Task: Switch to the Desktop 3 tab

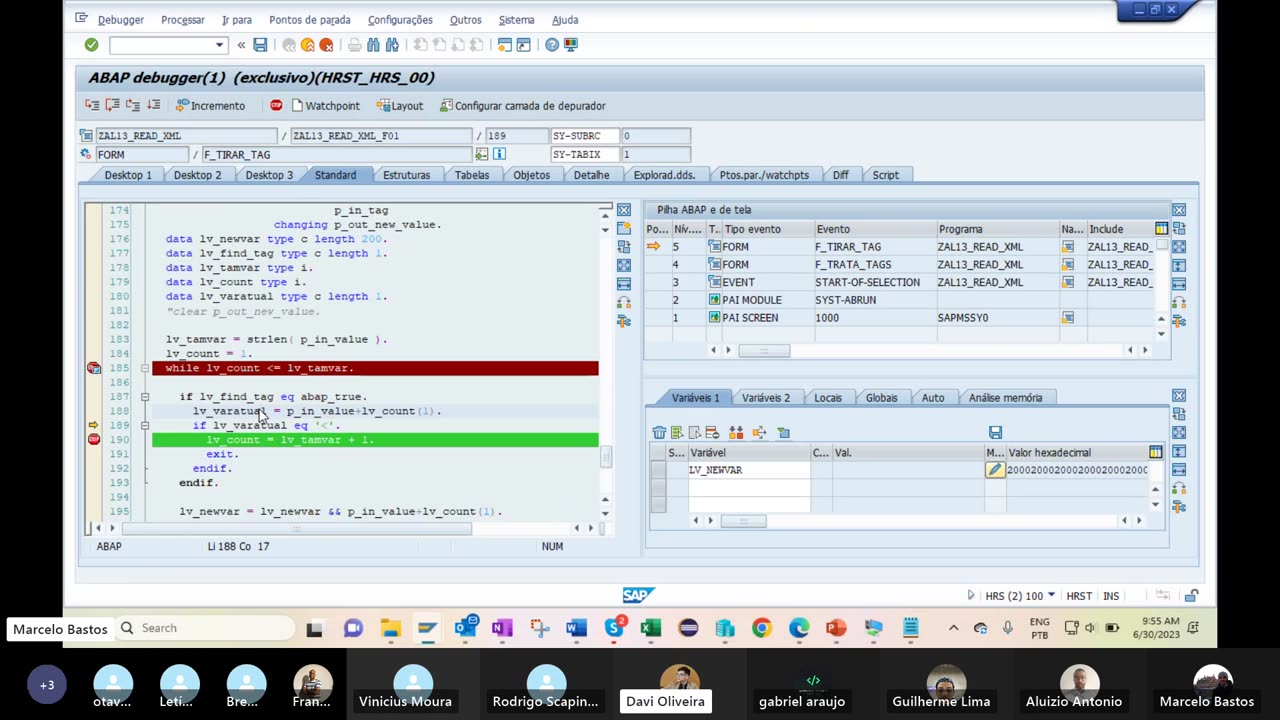Action: (x=269, y=175)
